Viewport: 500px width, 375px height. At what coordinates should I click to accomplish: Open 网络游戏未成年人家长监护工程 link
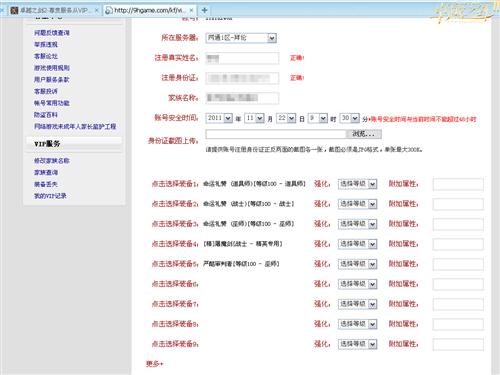point(75,126)
